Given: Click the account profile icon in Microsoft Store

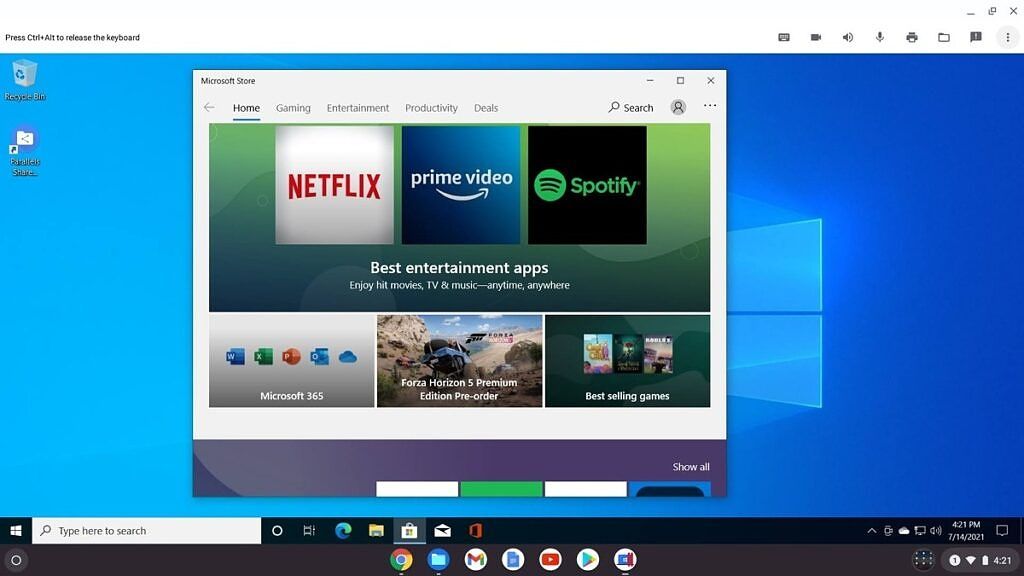Looking at the screenshot, I should coord(678,107).
